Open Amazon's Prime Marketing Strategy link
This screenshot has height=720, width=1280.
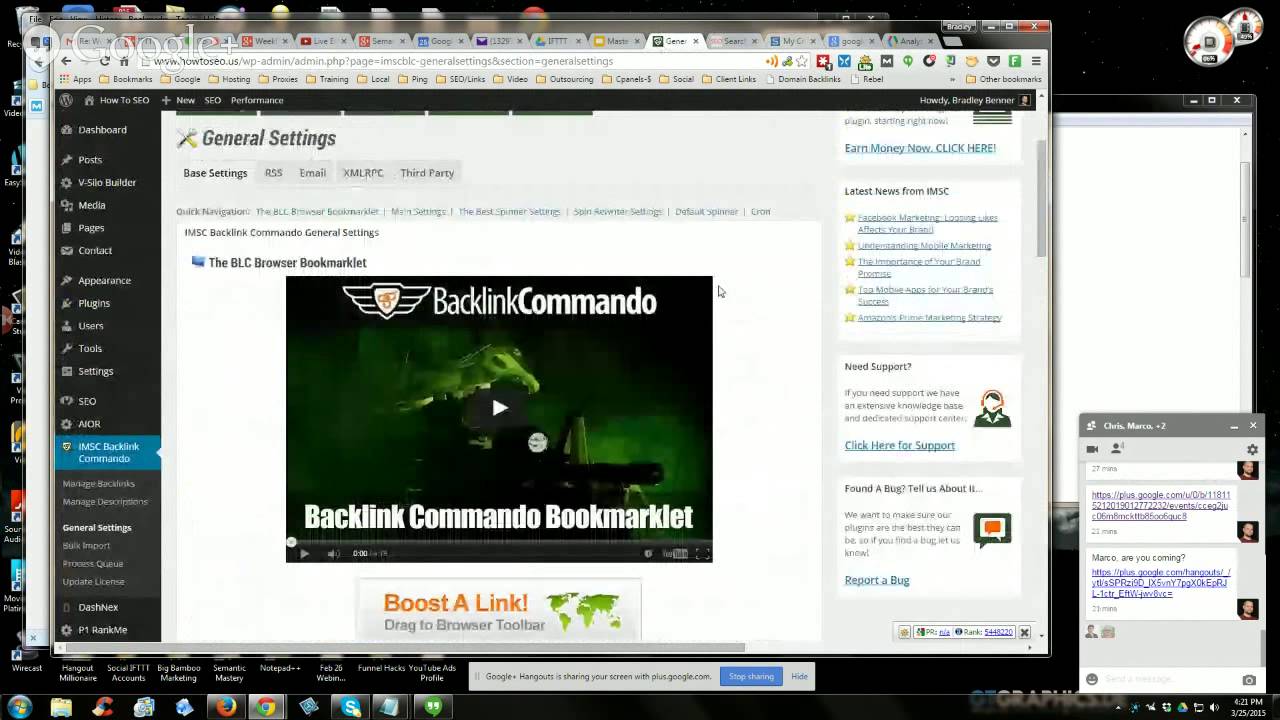[929, 318]
